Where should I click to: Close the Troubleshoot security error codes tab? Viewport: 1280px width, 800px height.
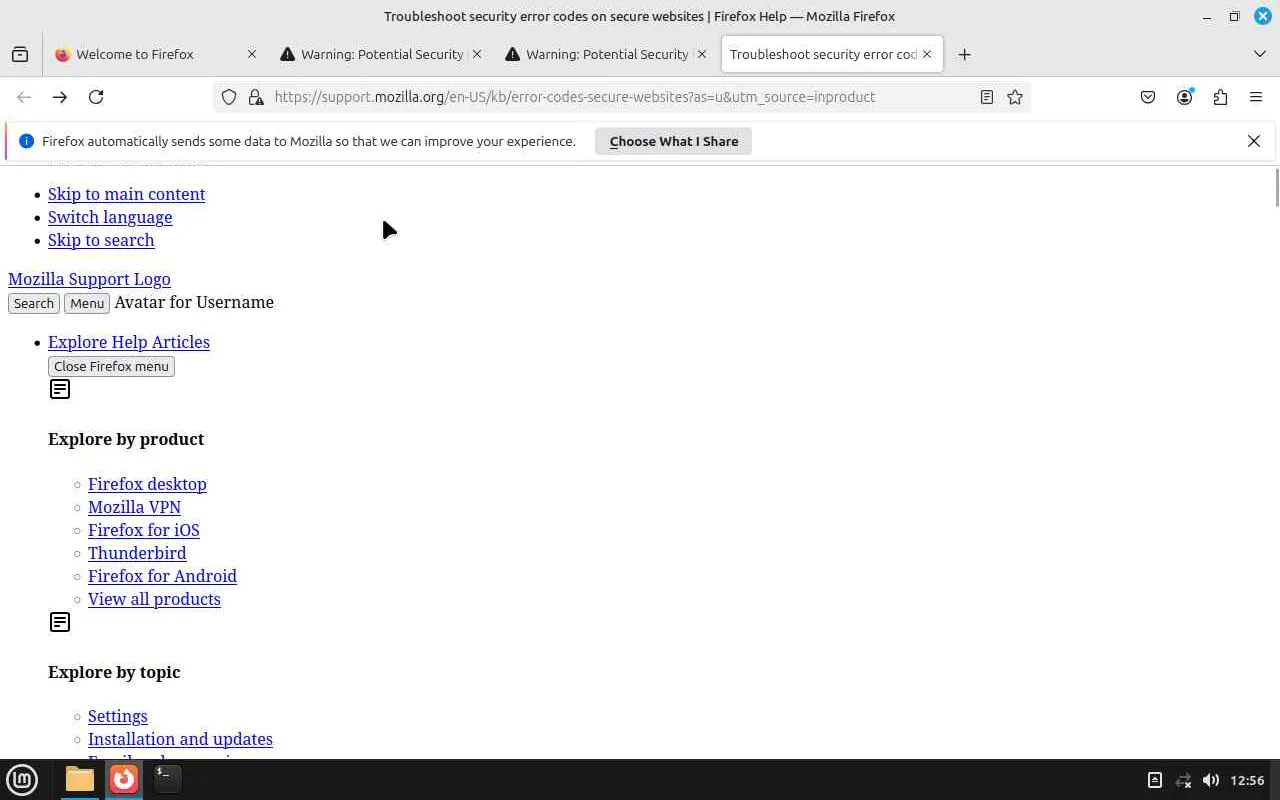pyautogui.click(x=927, y=54)
